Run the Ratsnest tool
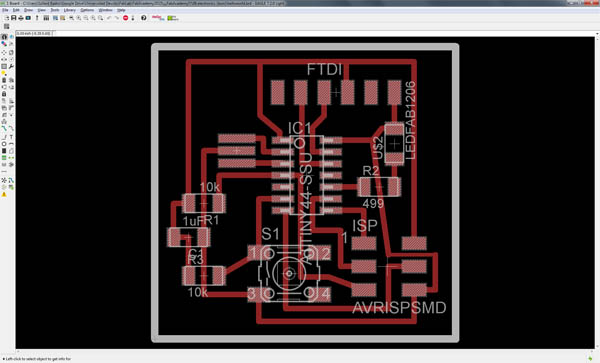600x363 pixels. point(4,180)
